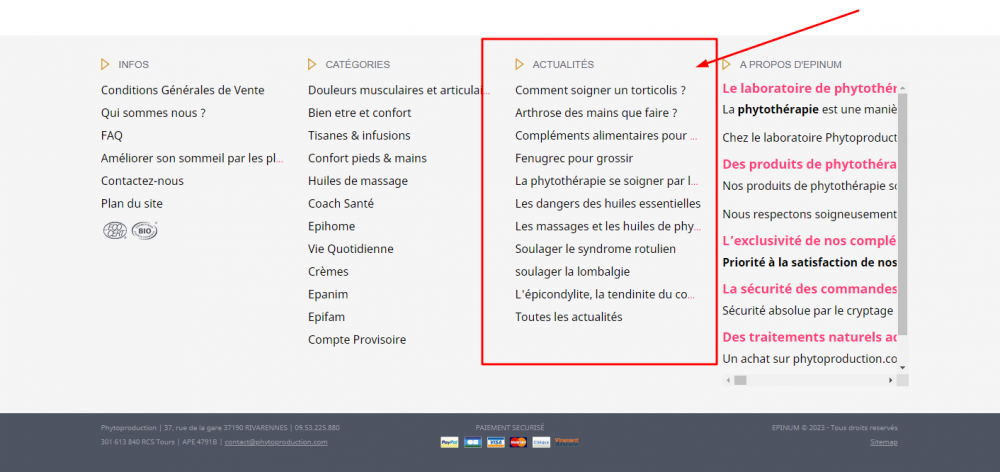Open Les massages et les huiles article
This screenshot has width=1000, height=472.
coord(608,226)
